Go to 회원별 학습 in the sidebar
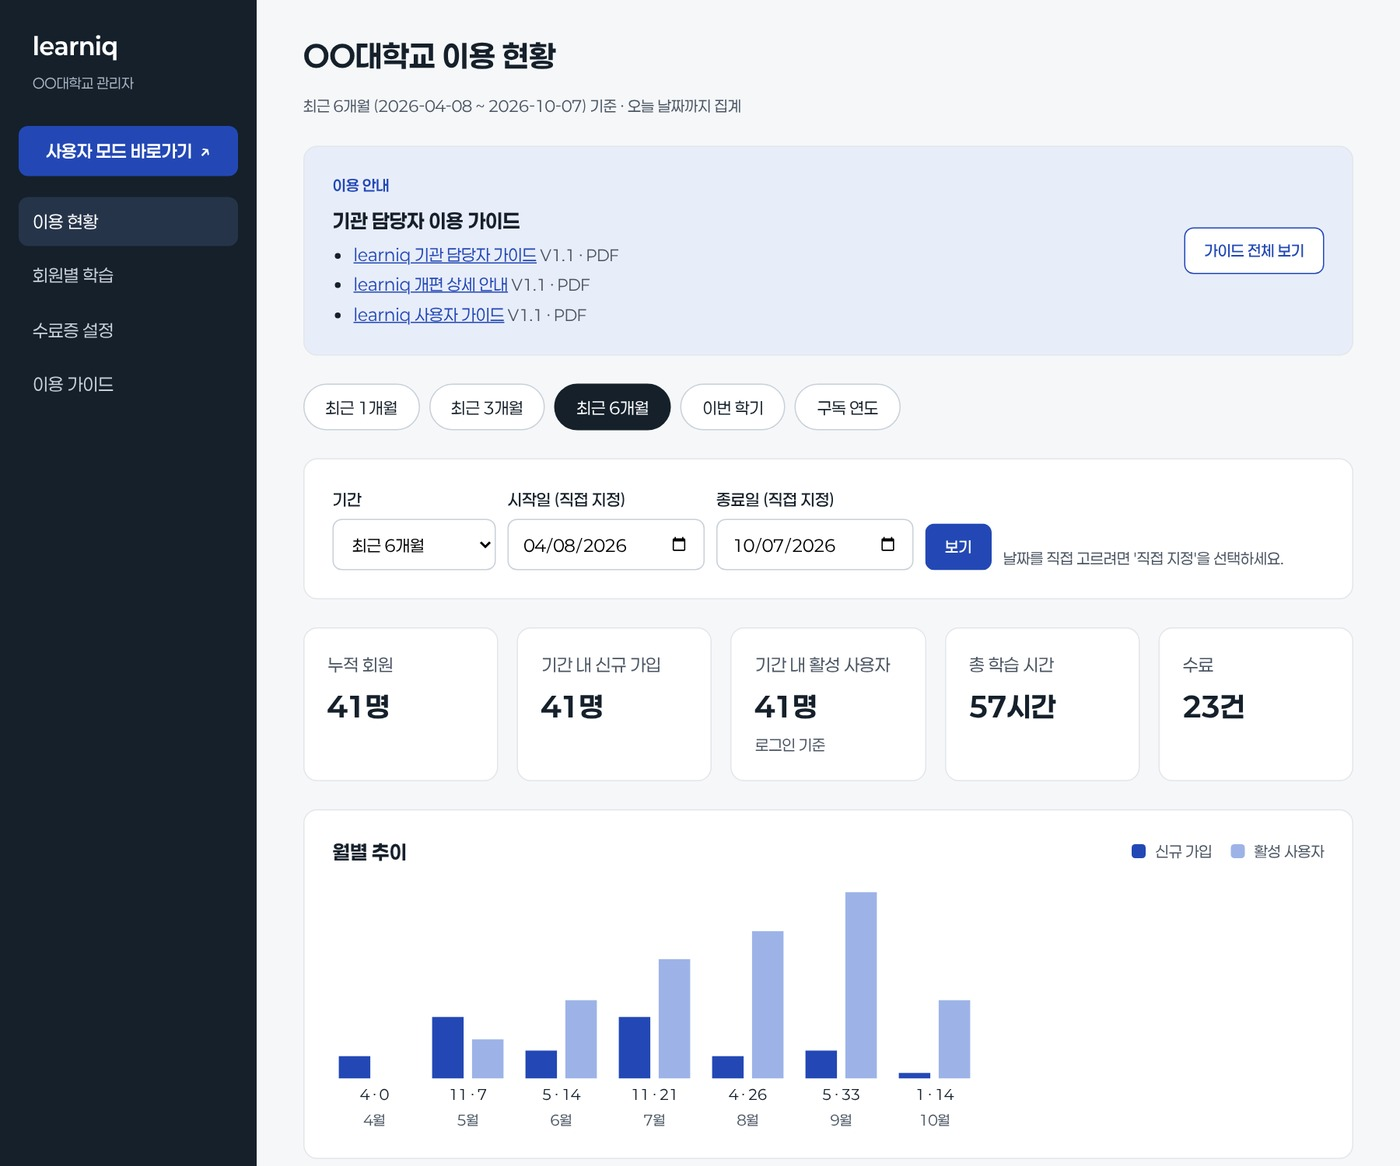 128,275
